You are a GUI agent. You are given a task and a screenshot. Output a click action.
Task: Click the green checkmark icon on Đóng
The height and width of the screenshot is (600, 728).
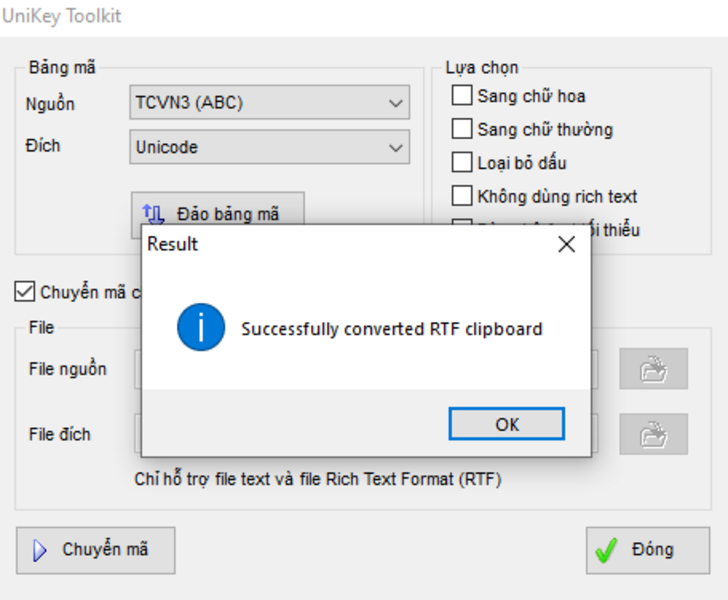pos(606,550)
